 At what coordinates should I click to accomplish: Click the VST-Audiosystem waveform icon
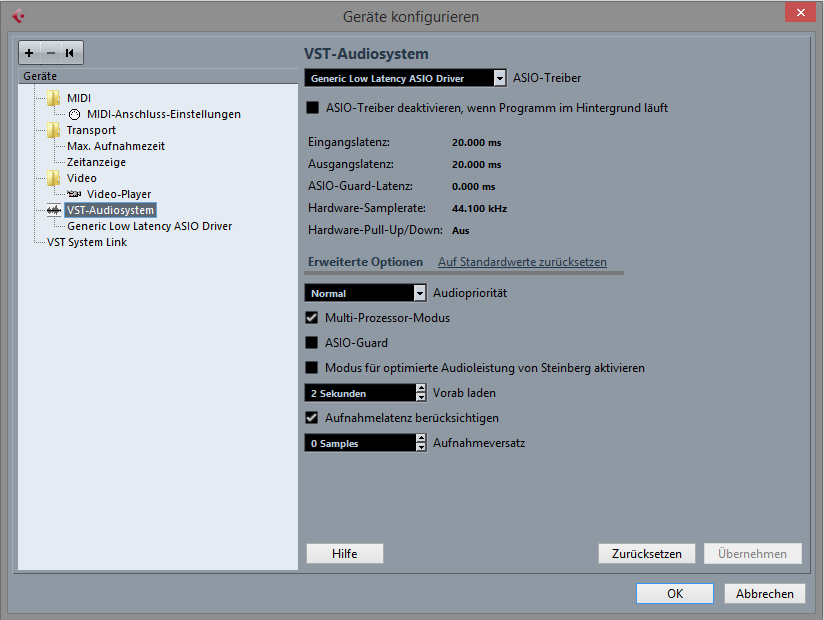tap(54, 211)
